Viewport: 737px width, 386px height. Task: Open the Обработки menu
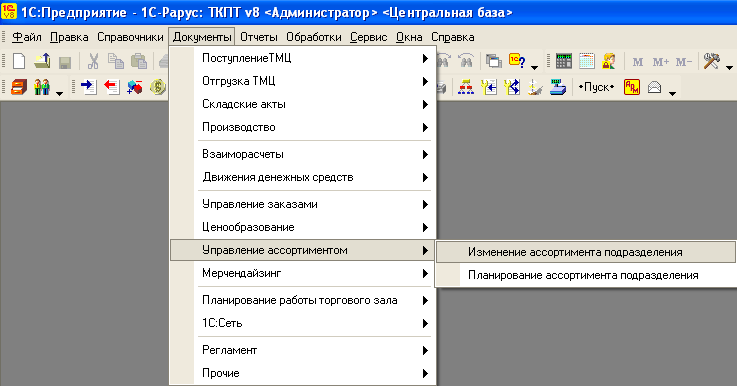click(314, 37)
